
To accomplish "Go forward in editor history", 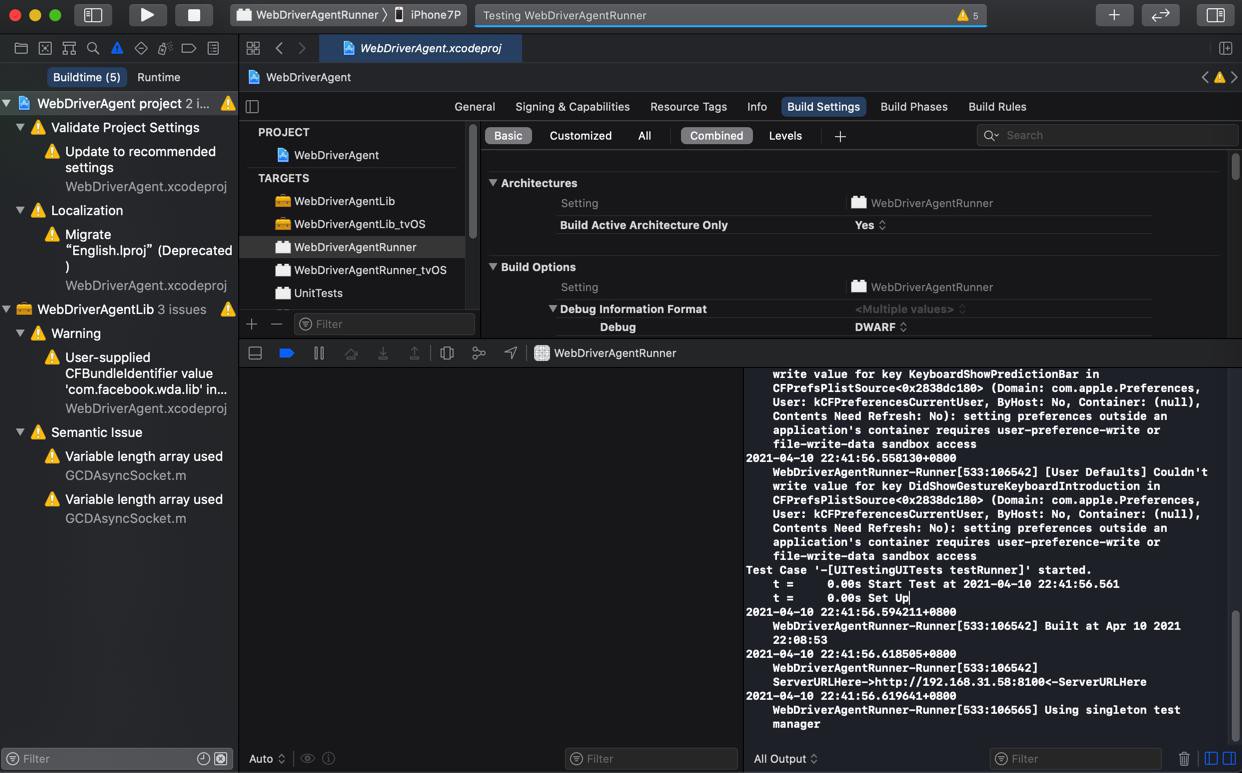I will (302, 48).
